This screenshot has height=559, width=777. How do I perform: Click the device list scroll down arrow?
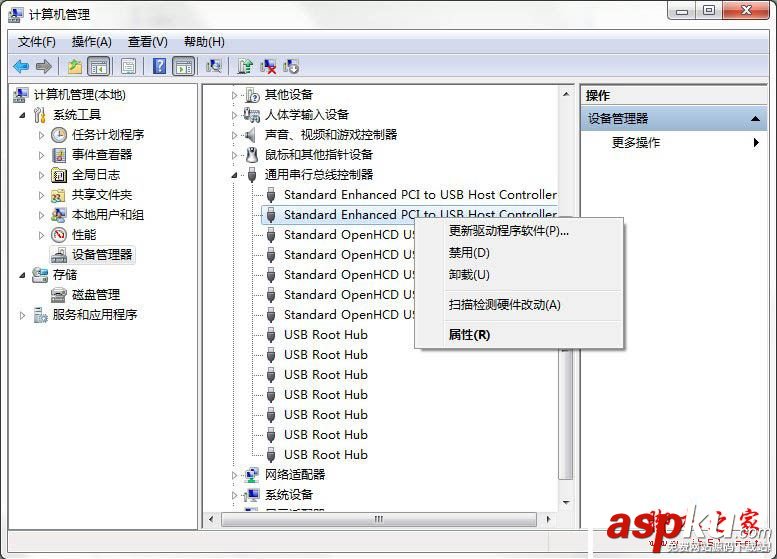click(566, 503)
